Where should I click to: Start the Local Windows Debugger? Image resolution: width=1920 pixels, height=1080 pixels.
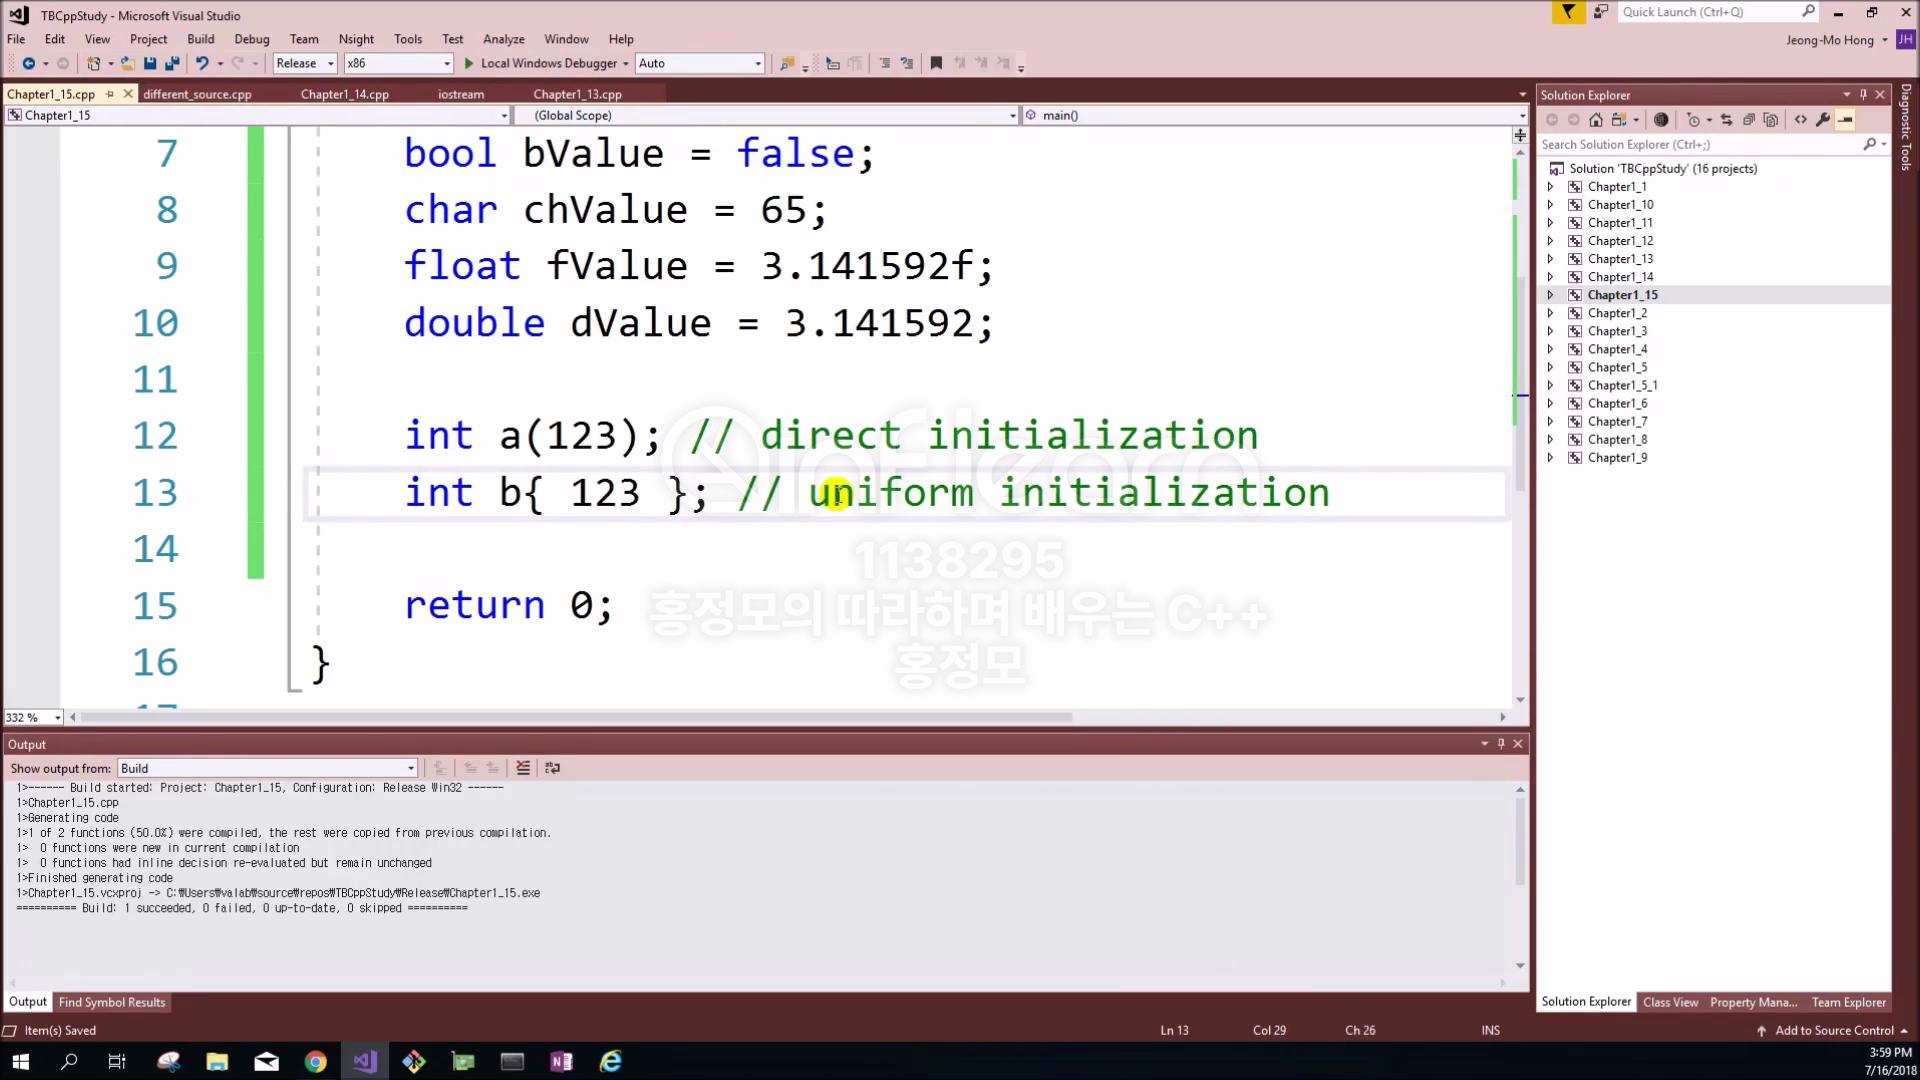click(540, 63)
